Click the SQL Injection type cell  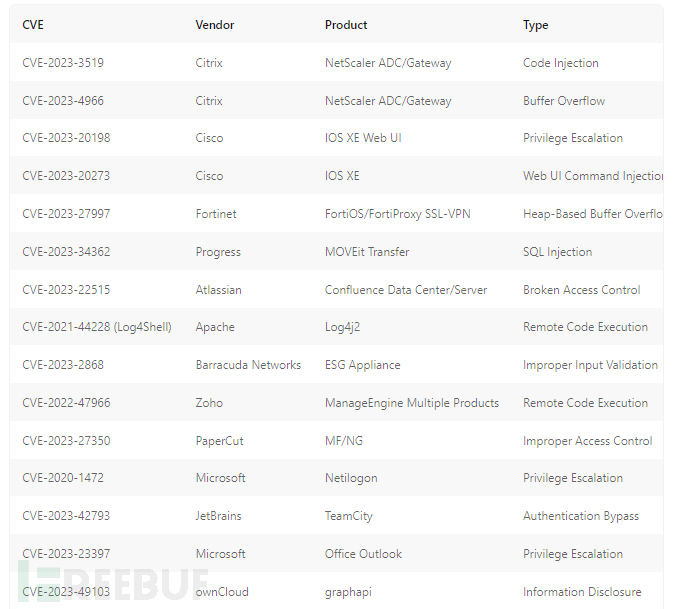557,252
